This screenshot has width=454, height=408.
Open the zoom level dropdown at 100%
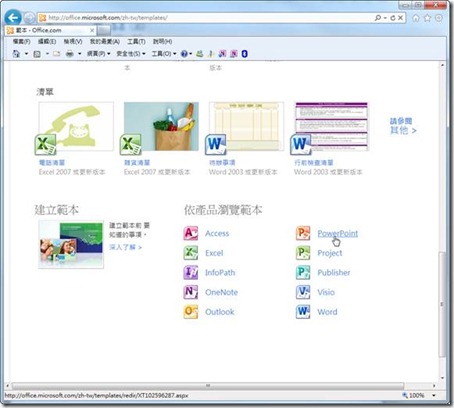tap(434, 395)
